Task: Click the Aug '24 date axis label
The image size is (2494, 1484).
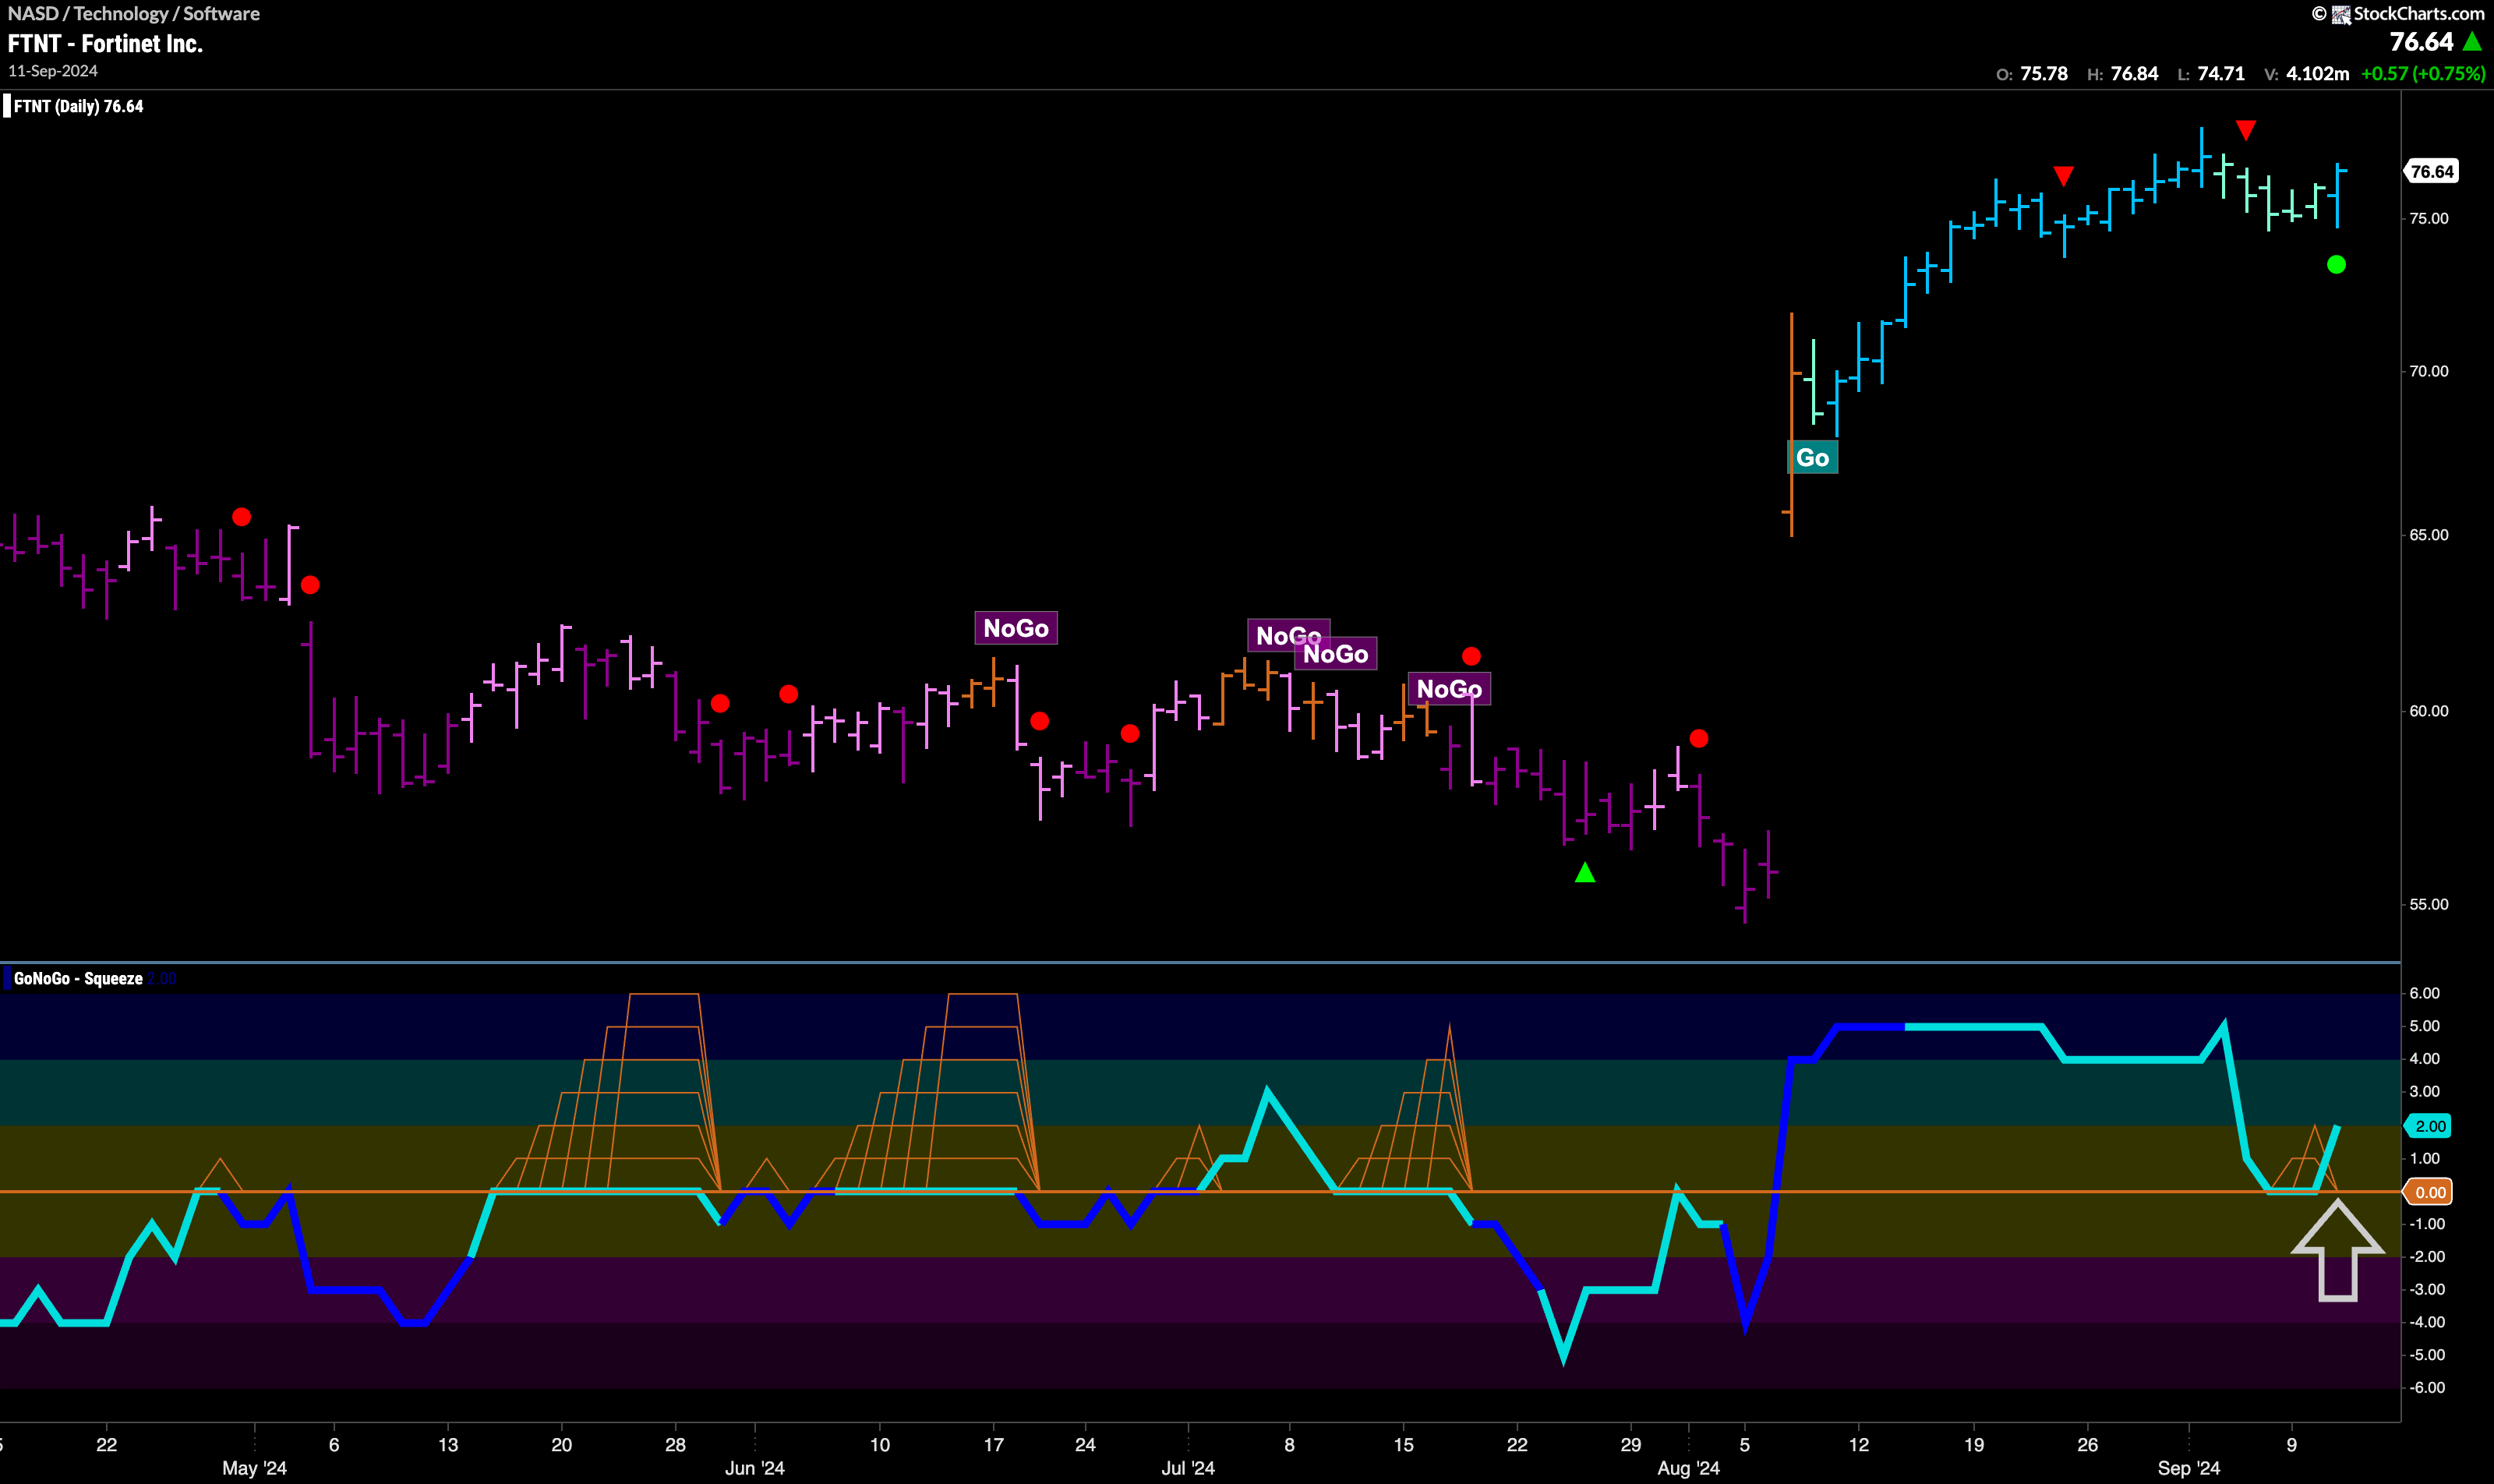Action: coord(1688,1468)
